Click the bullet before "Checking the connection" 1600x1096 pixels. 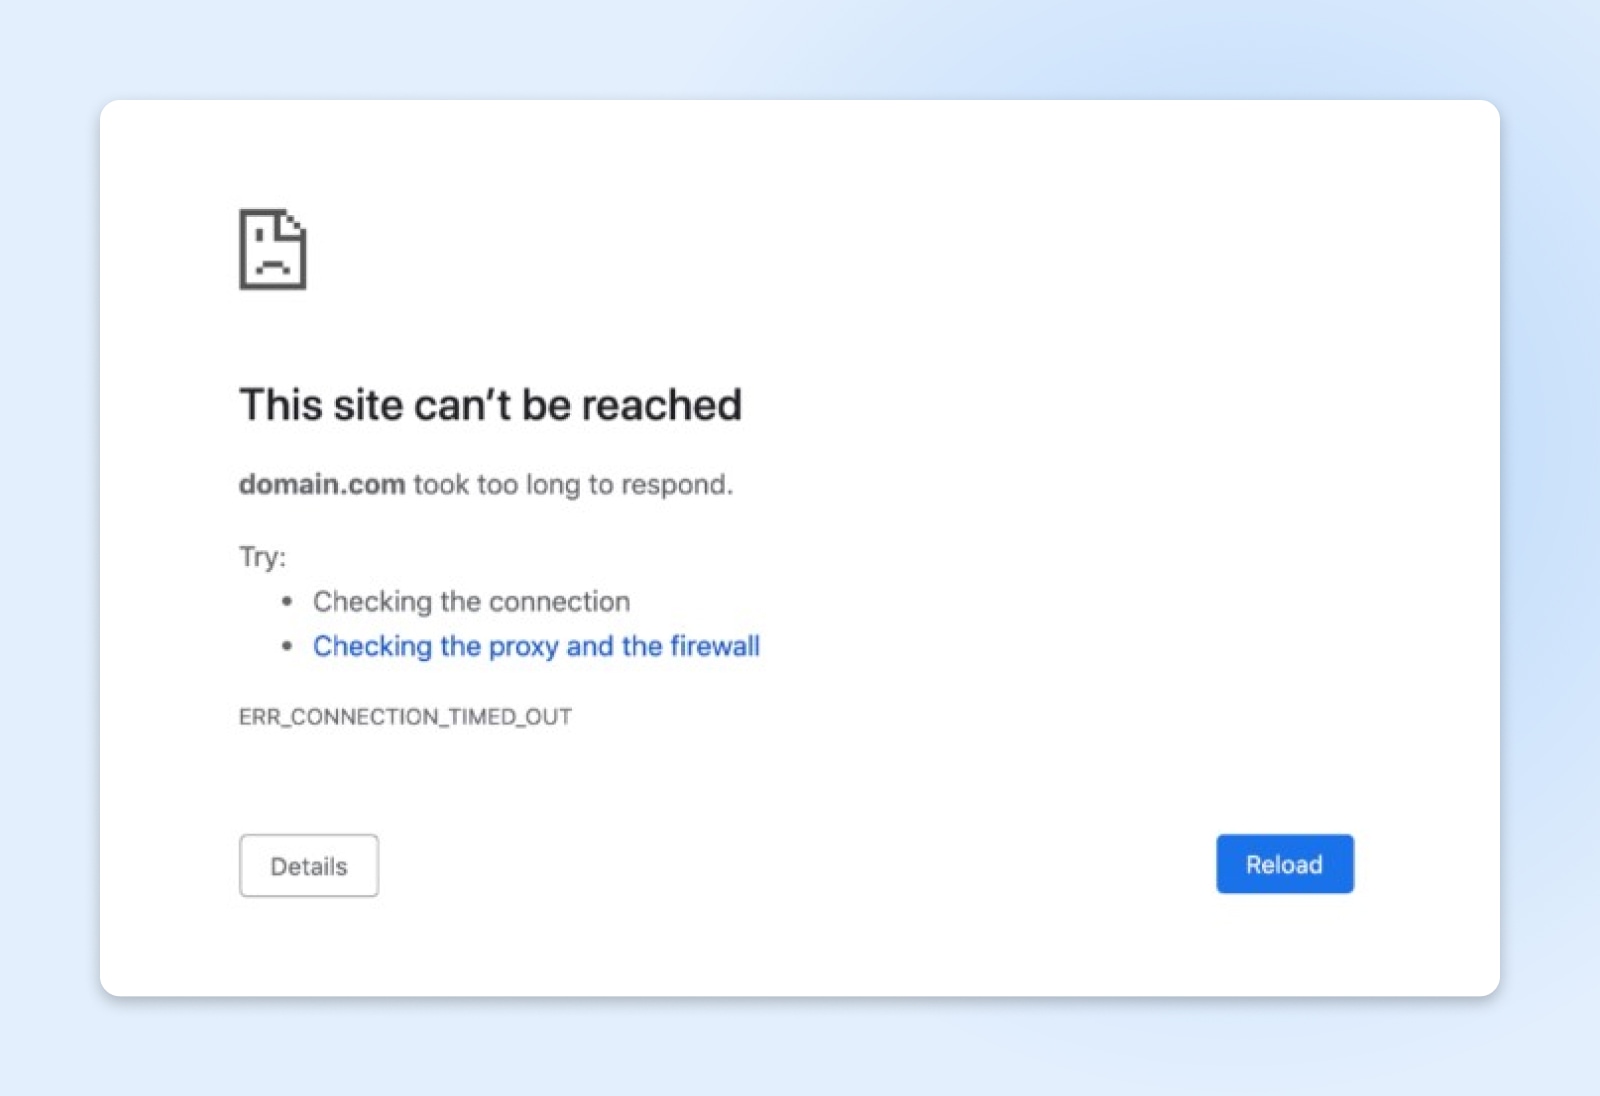tap(287, 602)
